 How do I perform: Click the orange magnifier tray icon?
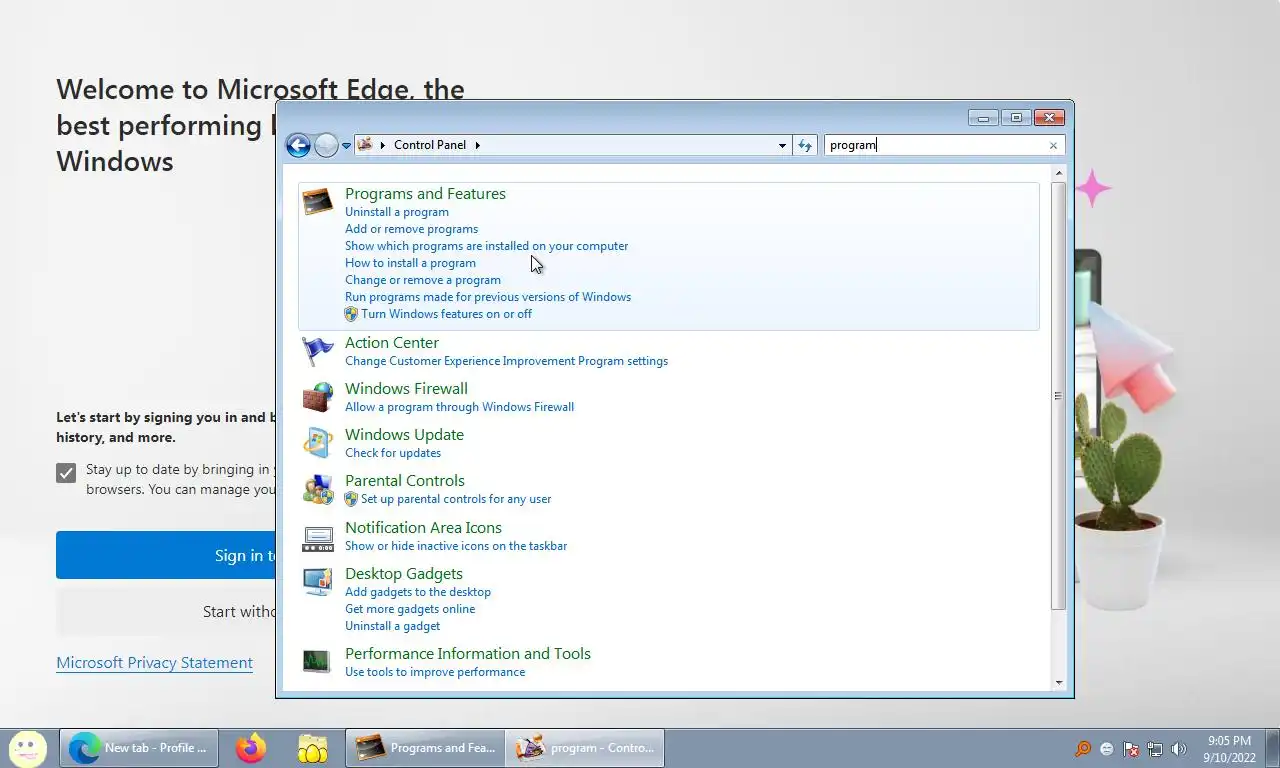point(1083,749)
